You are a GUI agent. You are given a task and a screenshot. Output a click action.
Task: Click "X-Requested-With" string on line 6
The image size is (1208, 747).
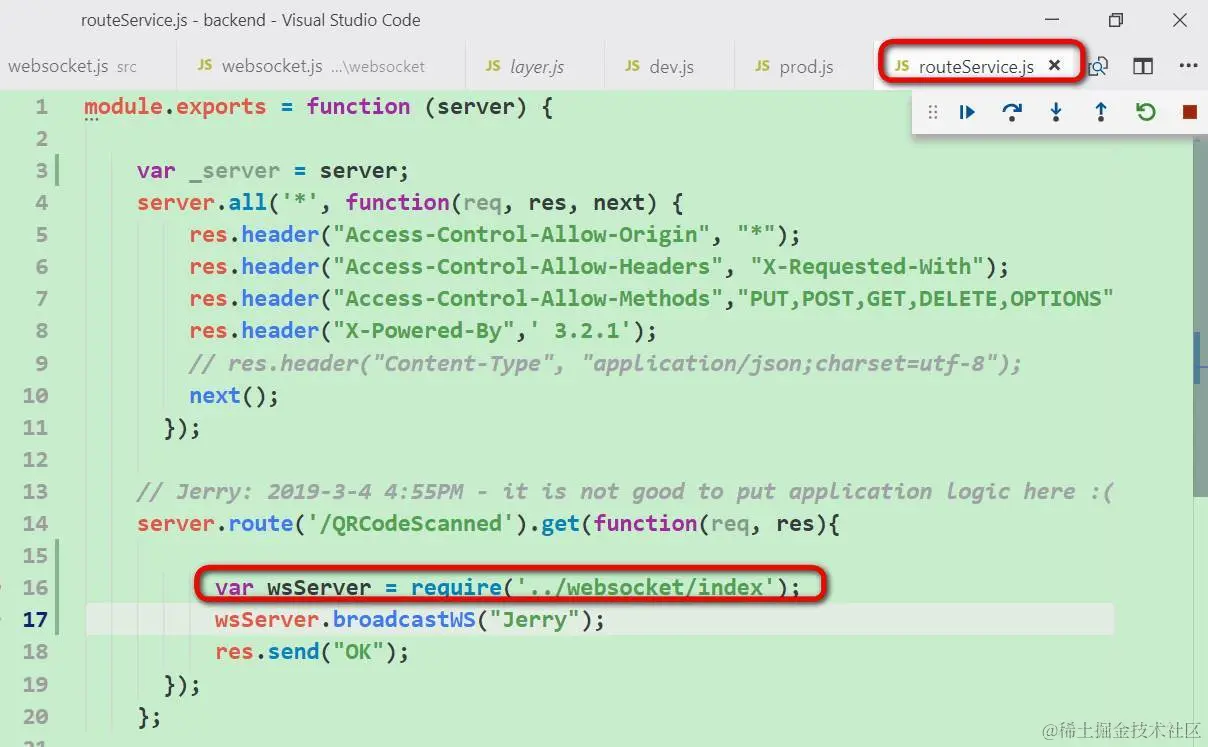pyautogui.click(x=868, y=267)
